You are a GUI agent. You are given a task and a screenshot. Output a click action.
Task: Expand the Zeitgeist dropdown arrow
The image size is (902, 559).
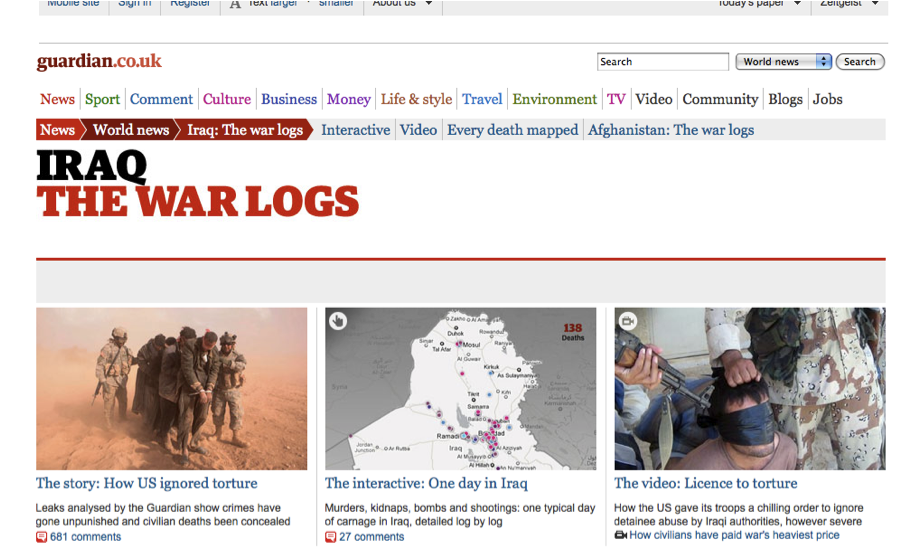coord(875,3)
